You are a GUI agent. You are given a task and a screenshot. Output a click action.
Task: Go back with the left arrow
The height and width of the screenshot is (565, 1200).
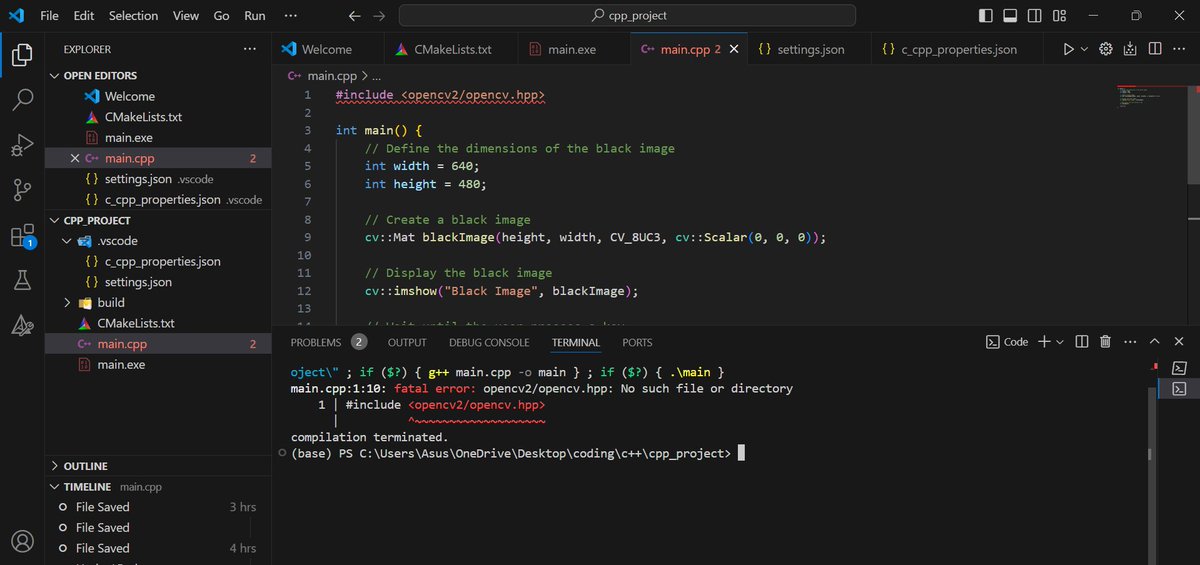click(x=354, y=16)
